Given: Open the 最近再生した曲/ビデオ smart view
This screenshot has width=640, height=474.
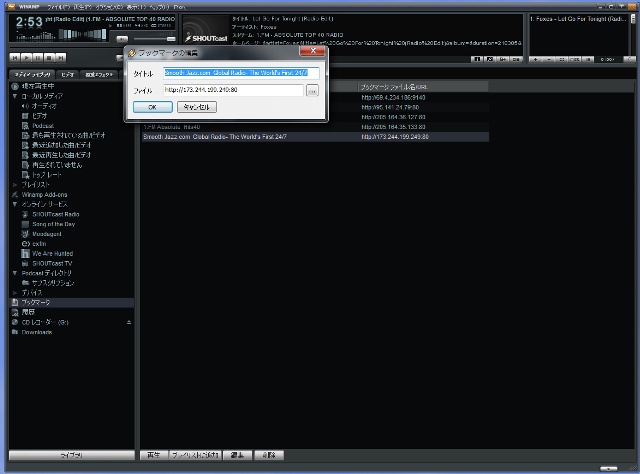Looking at the screenshot, I should coord(61,155).
